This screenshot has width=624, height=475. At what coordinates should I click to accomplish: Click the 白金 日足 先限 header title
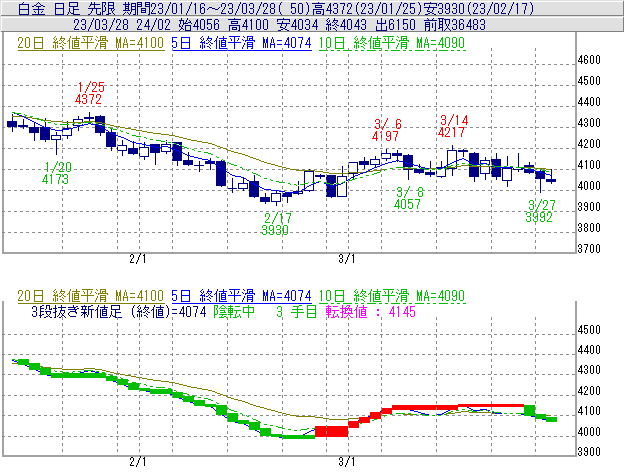click(66, 8)
